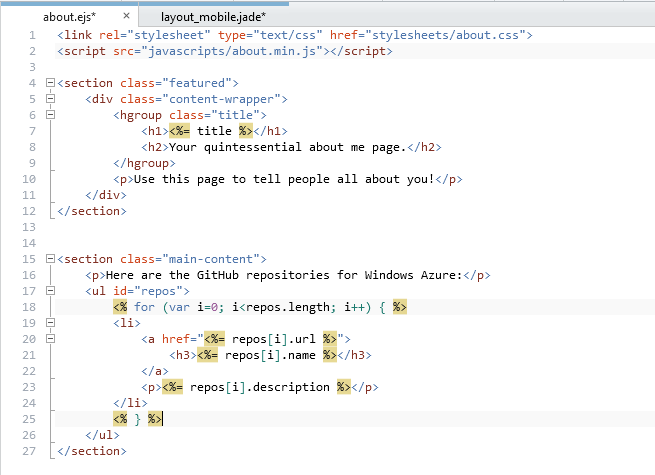
Task: Click the closing </ul> tag
Action: (102, 435)
